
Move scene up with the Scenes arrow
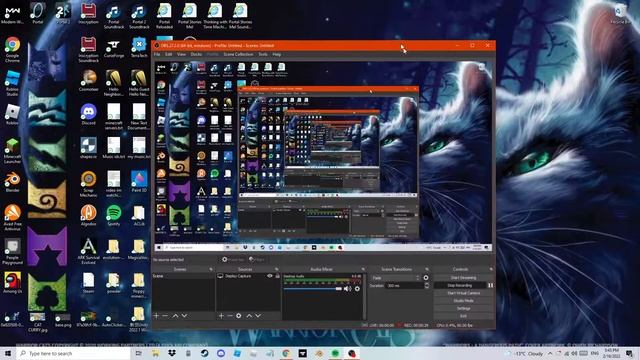click(175, 316)
